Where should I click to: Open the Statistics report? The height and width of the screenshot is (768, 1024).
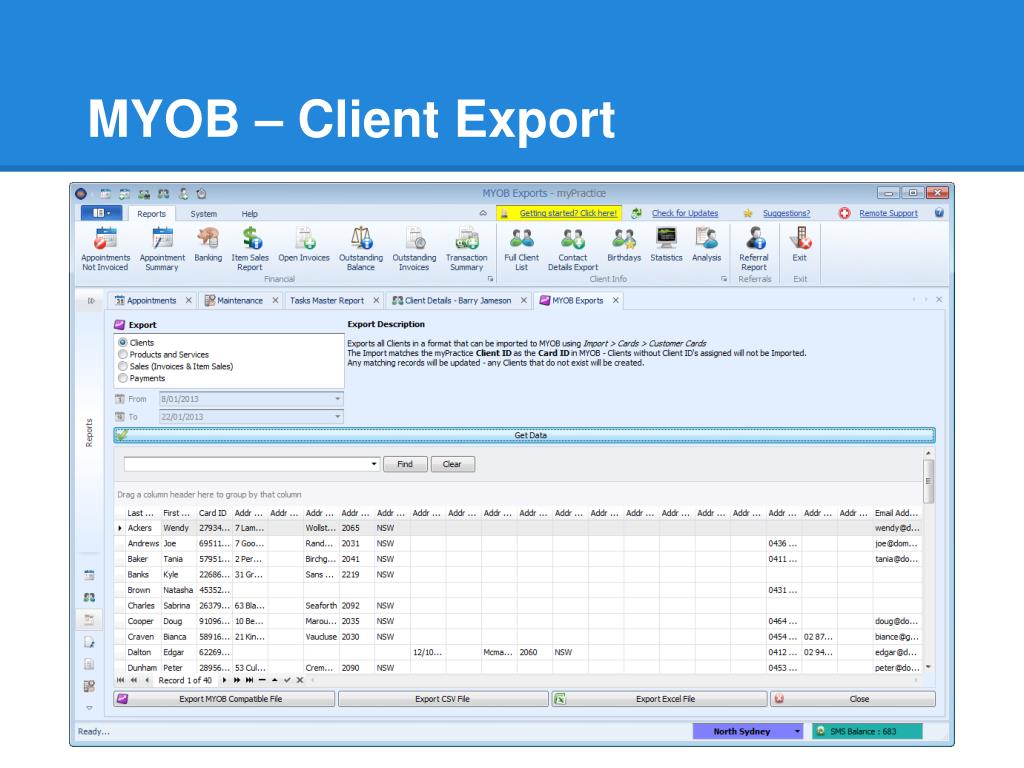[666, 245]
